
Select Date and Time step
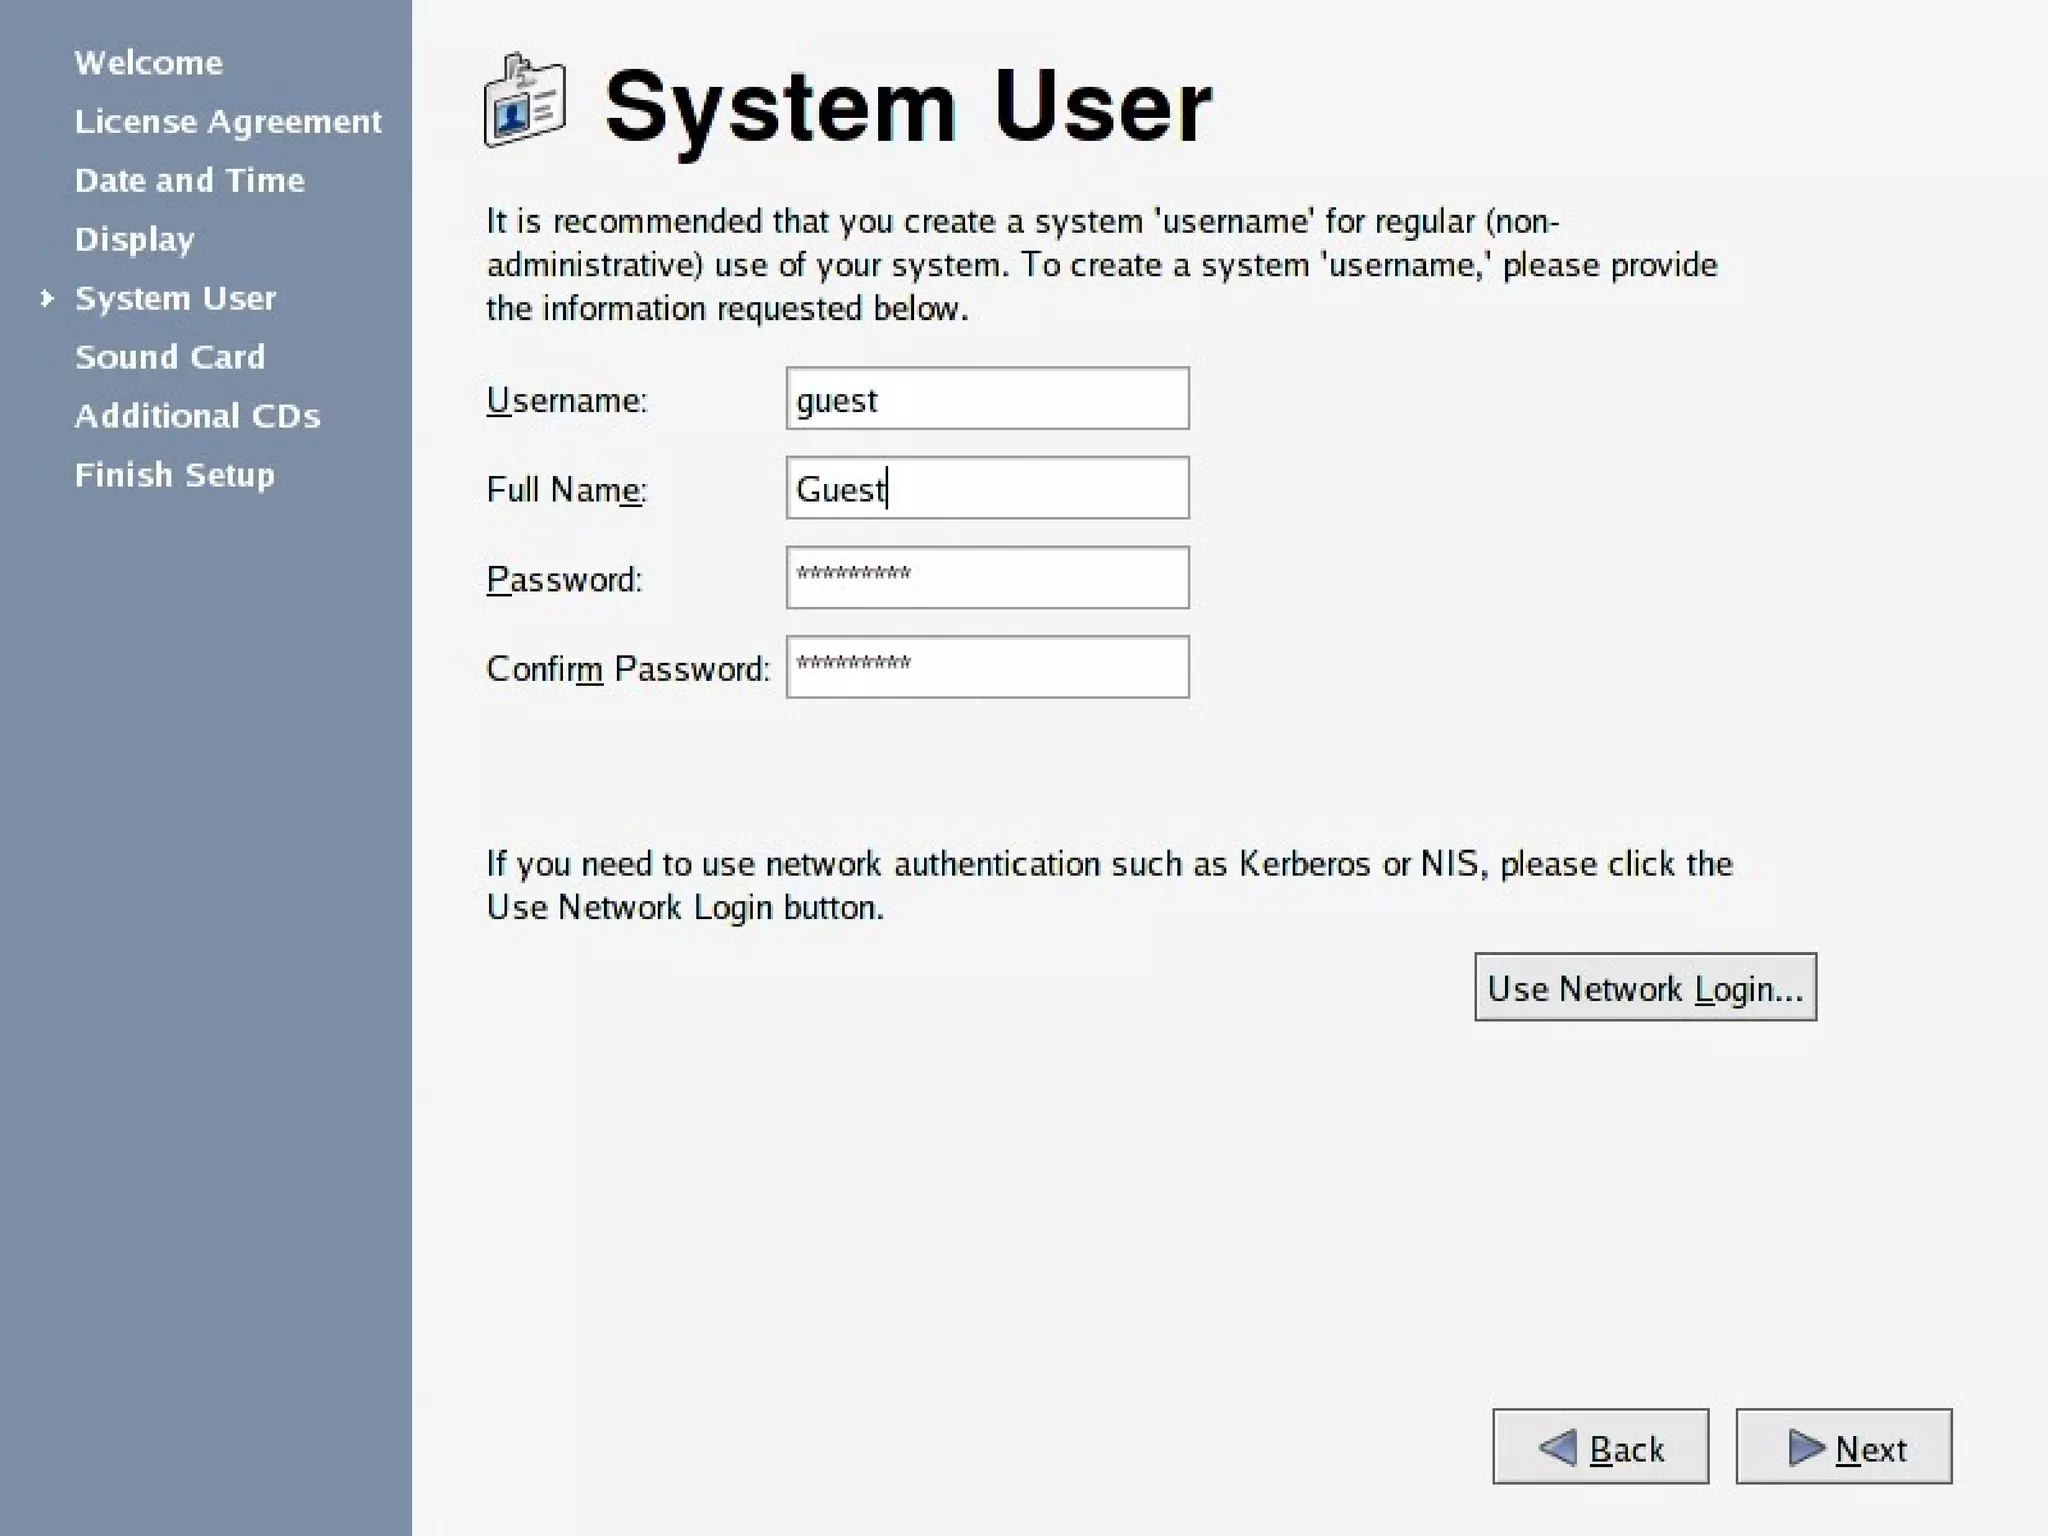189,180
